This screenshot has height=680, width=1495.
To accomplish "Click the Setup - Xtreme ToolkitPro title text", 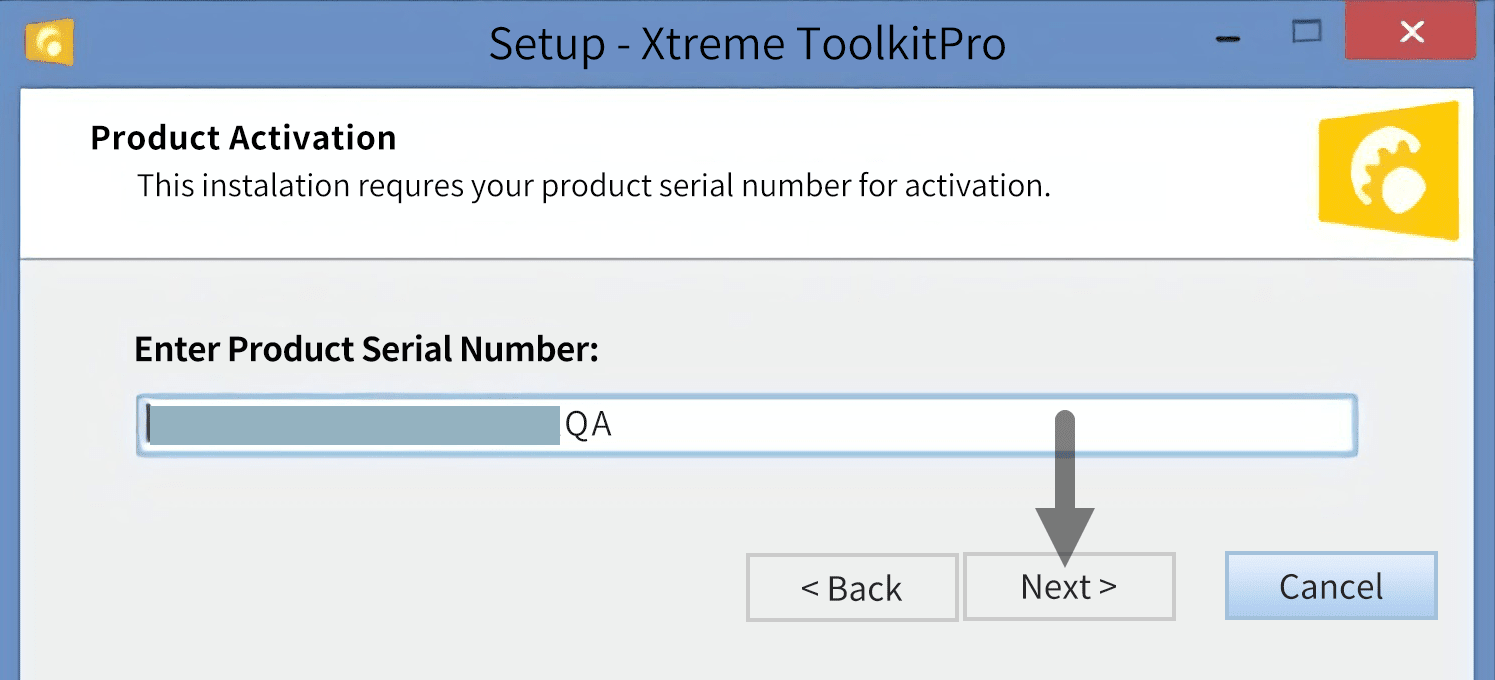I will coord(747,43).
